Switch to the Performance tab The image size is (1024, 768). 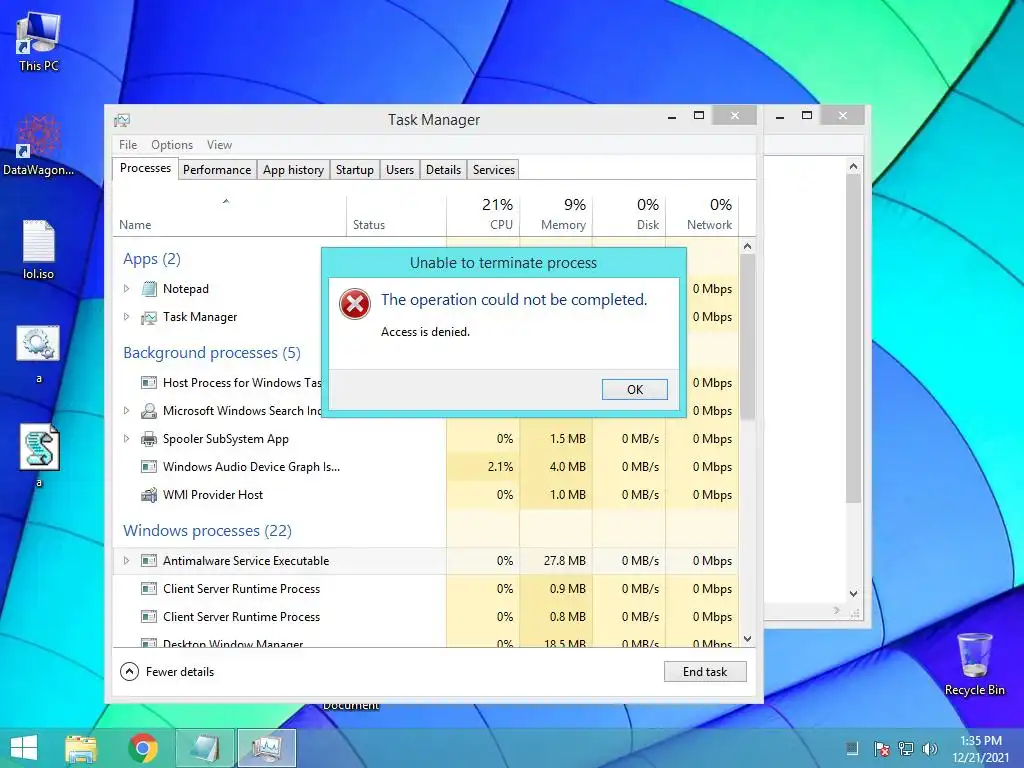217,170
